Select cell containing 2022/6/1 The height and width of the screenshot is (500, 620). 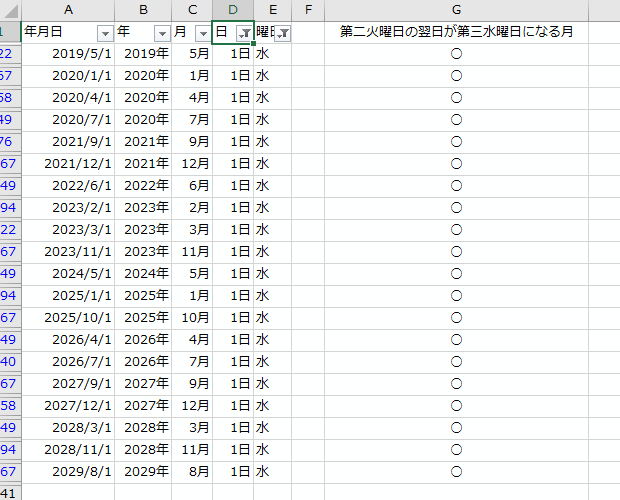(x=68, y=186)
